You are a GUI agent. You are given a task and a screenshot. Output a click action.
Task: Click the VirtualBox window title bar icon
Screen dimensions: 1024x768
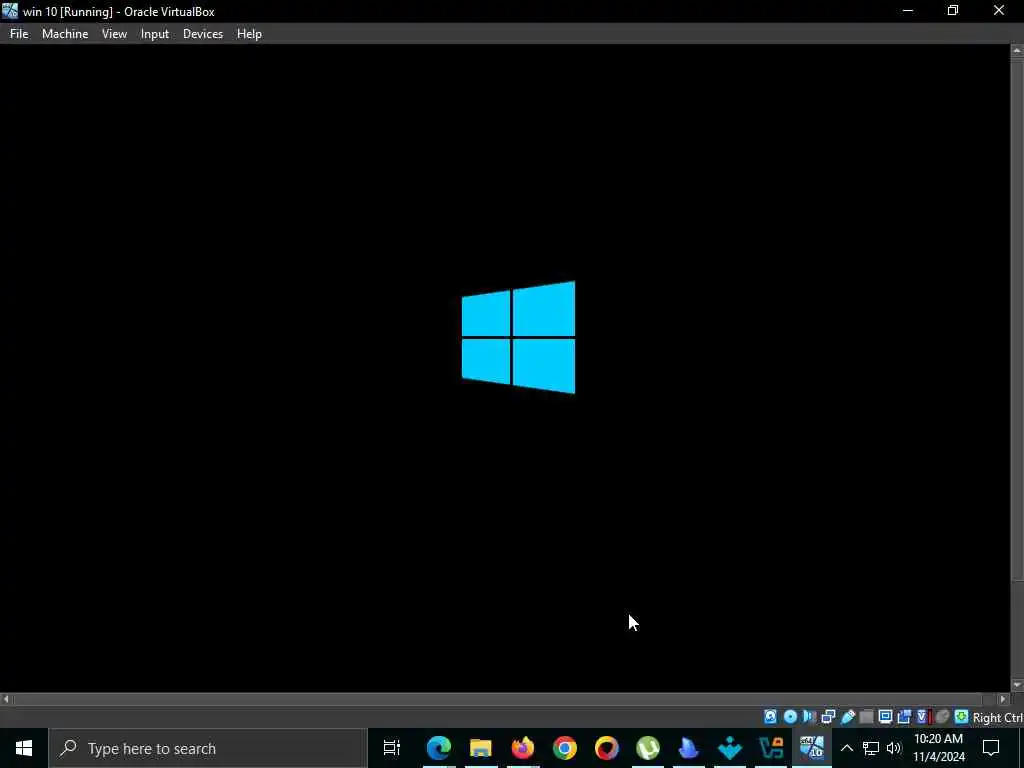point(10,11)
